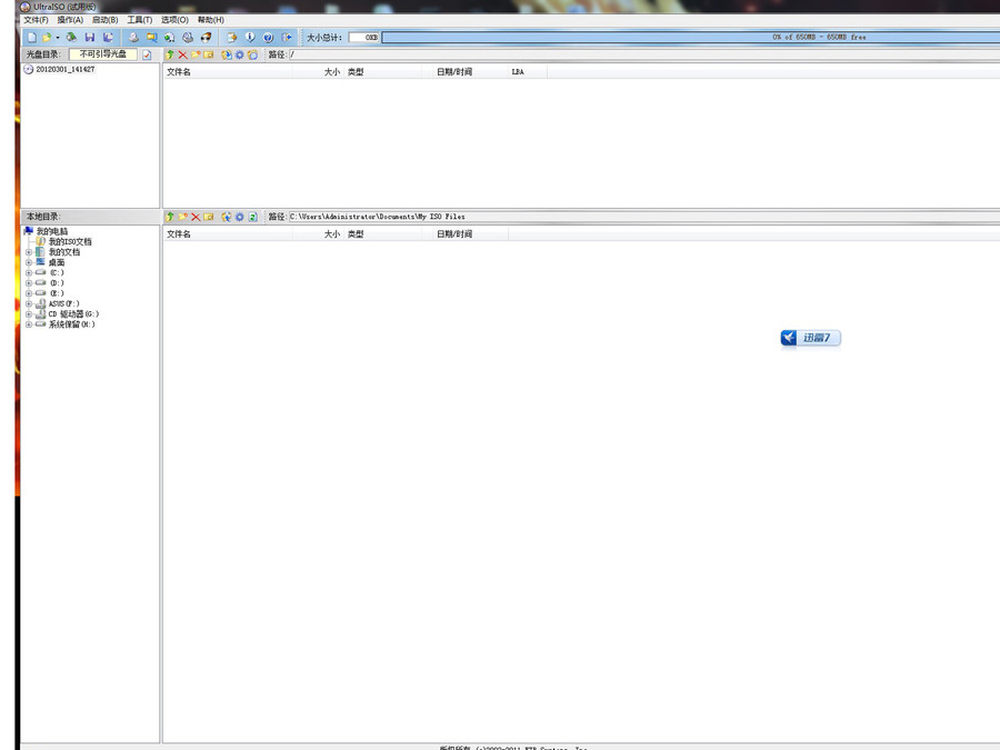
Task: Click the local 路径 field with My ISO Files
Action: (x=644, y=217)
